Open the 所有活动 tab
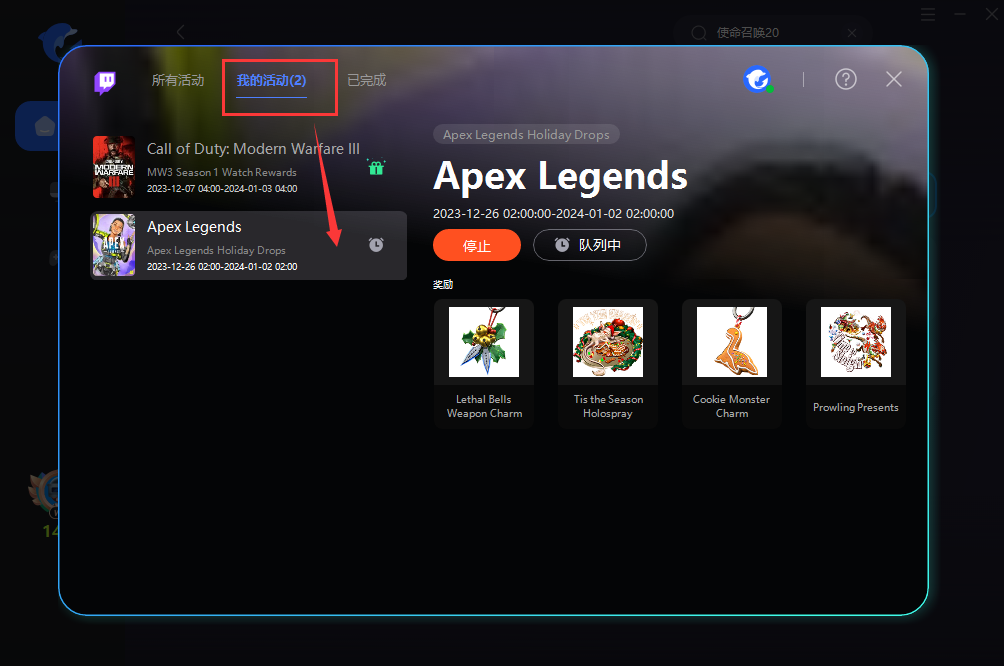Viewport: 1004px width, 666px height. (178, 80)
